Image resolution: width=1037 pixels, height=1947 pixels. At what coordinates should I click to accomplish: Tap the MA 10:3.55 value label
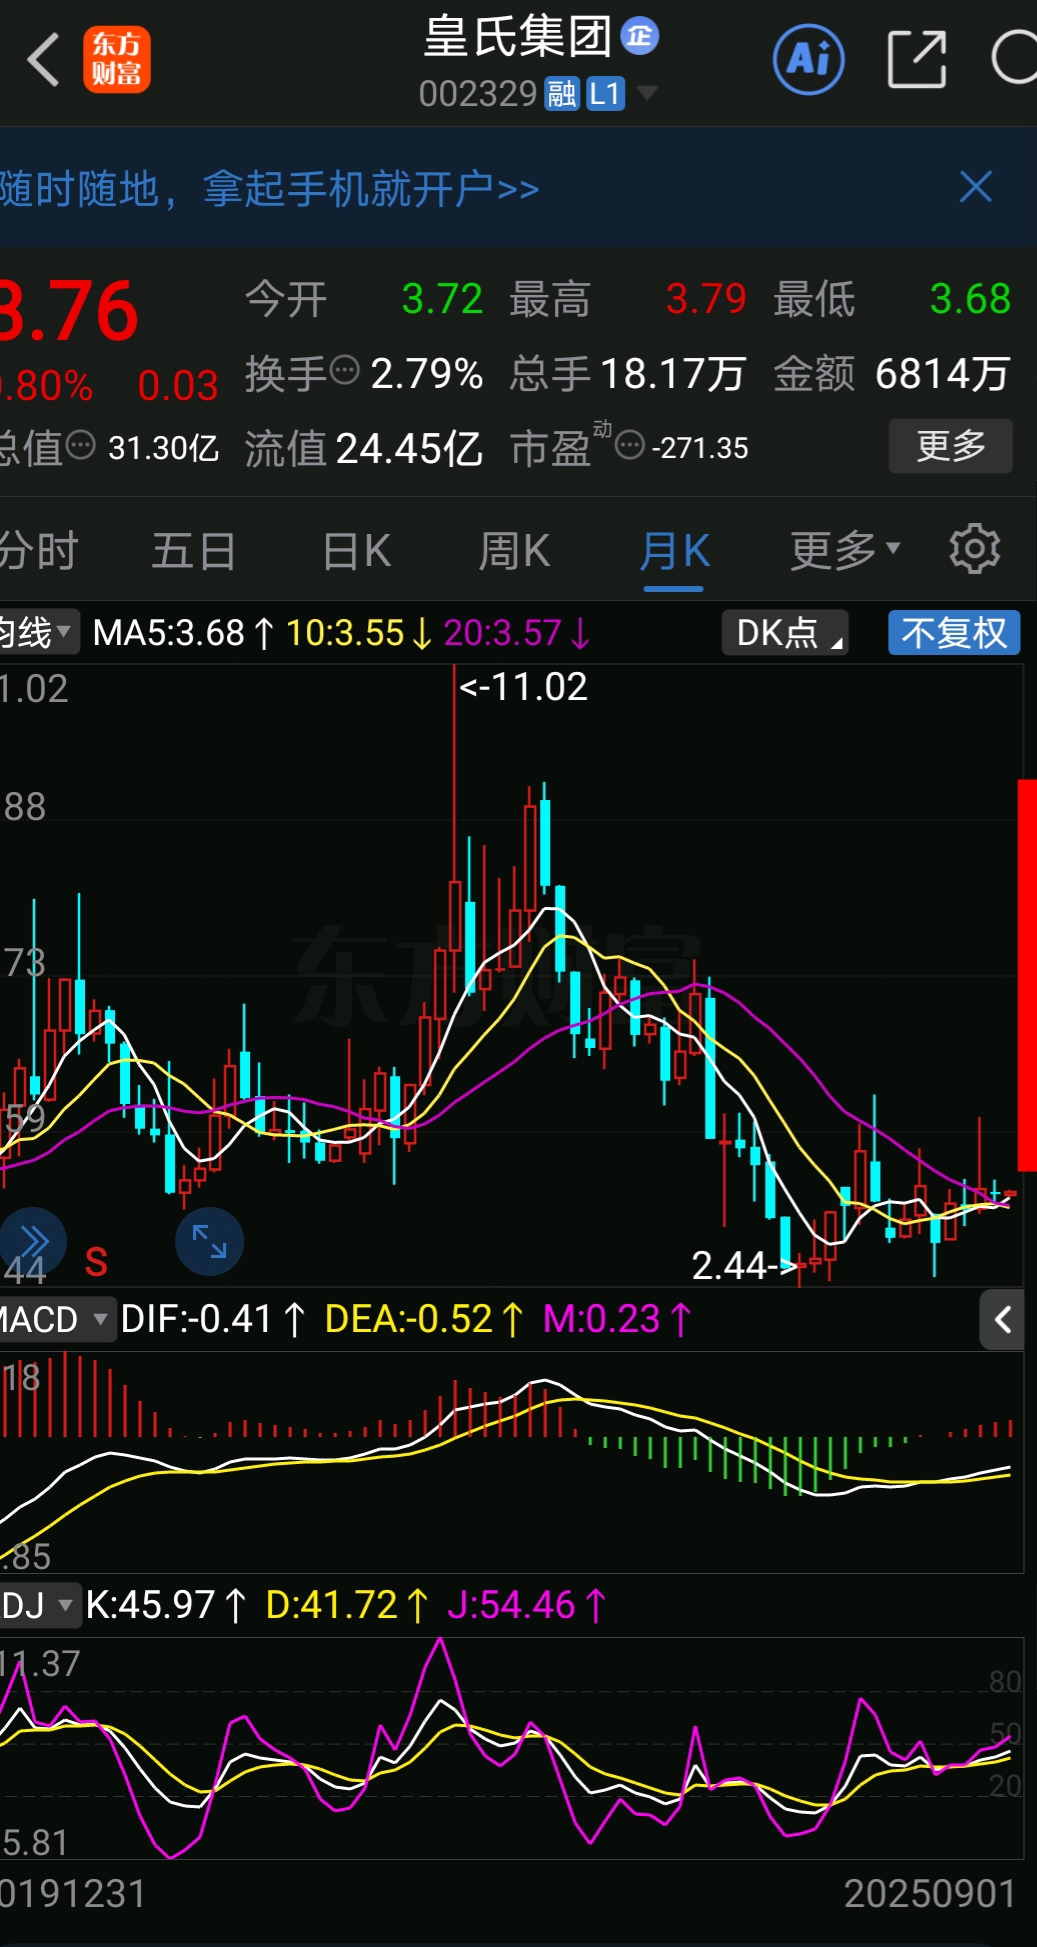coord(358,633)
